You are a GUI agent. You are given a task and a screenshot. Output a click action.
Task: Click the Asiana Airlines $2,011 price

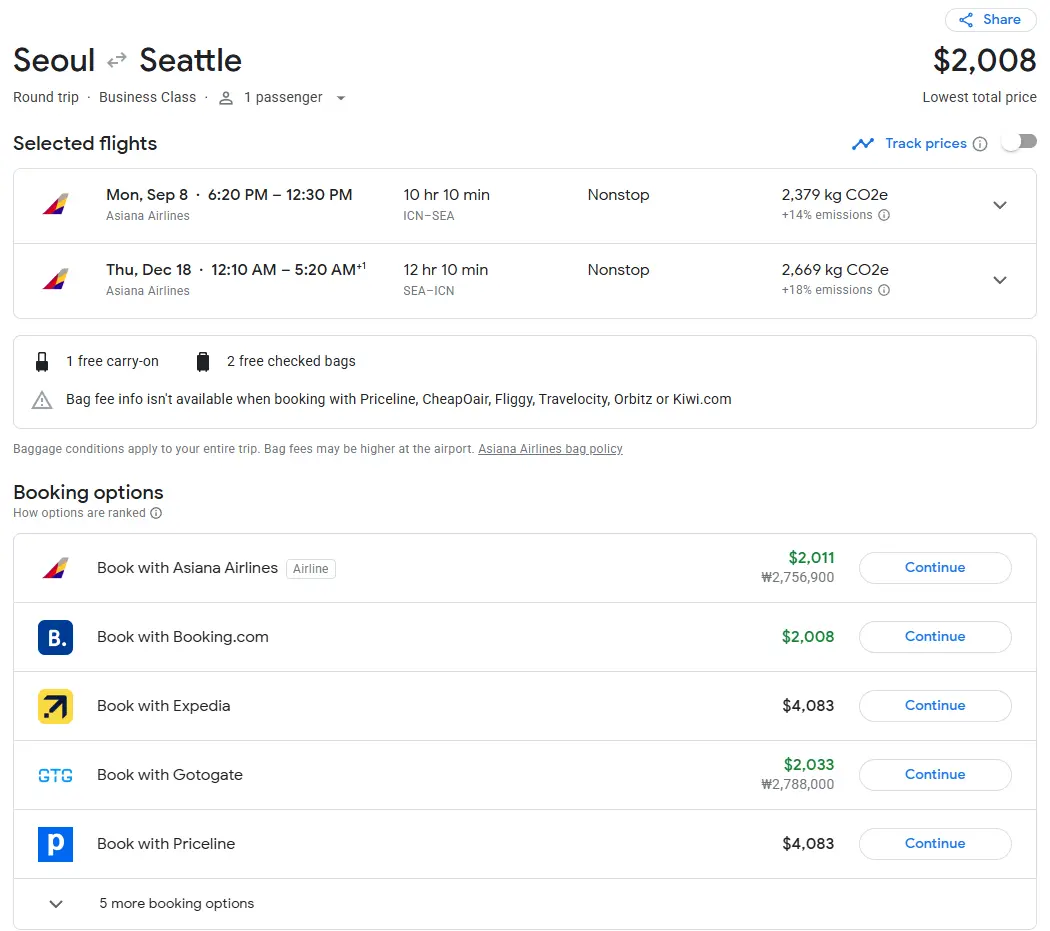tap(812, 558)
